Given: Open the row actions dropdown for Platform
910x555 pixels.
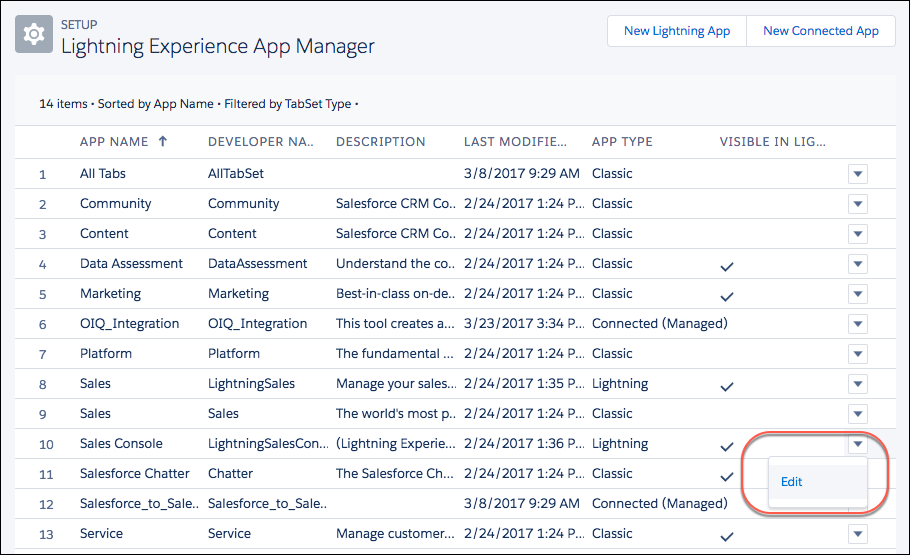Looking at the screenshot, I should tap(858, 354).
